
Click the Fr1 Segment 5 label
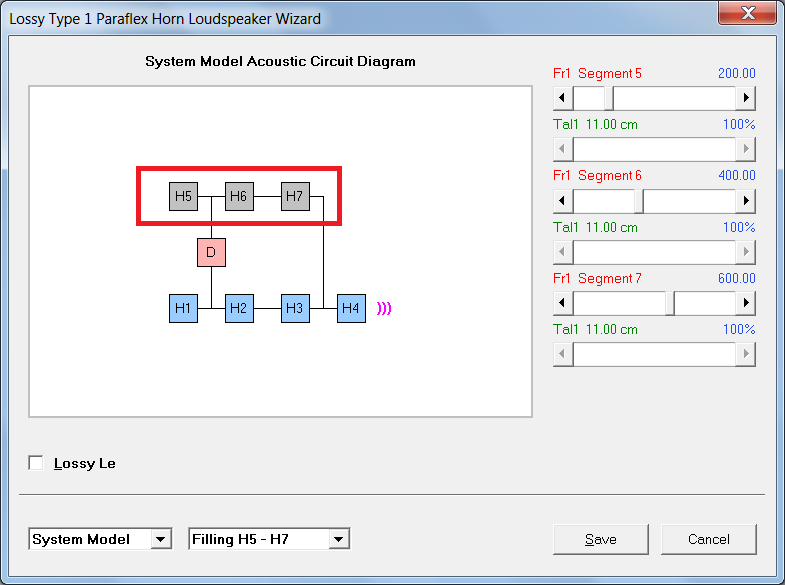point(597,73)
